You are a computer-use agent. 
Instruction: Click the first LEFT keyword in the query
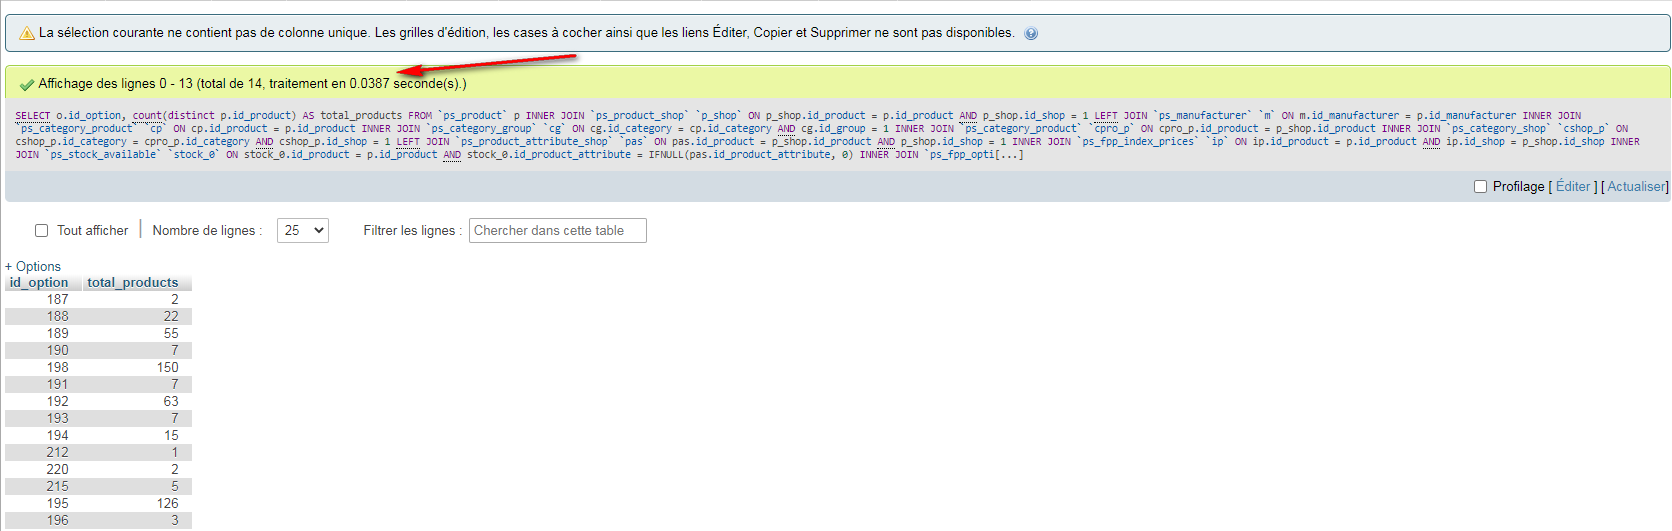[x=1105, y=116]
